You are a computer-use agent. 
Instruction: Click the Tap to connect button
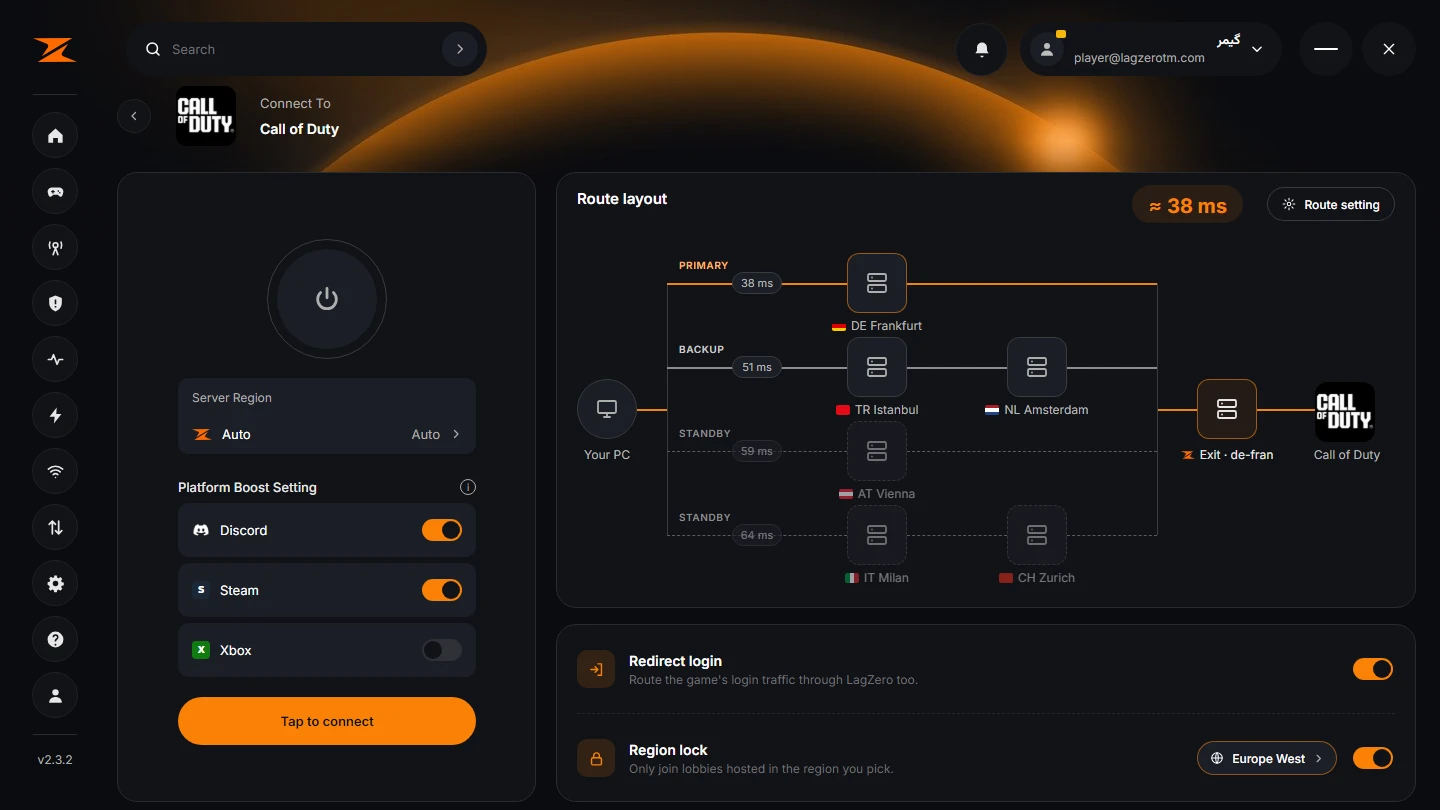(327, 721)
